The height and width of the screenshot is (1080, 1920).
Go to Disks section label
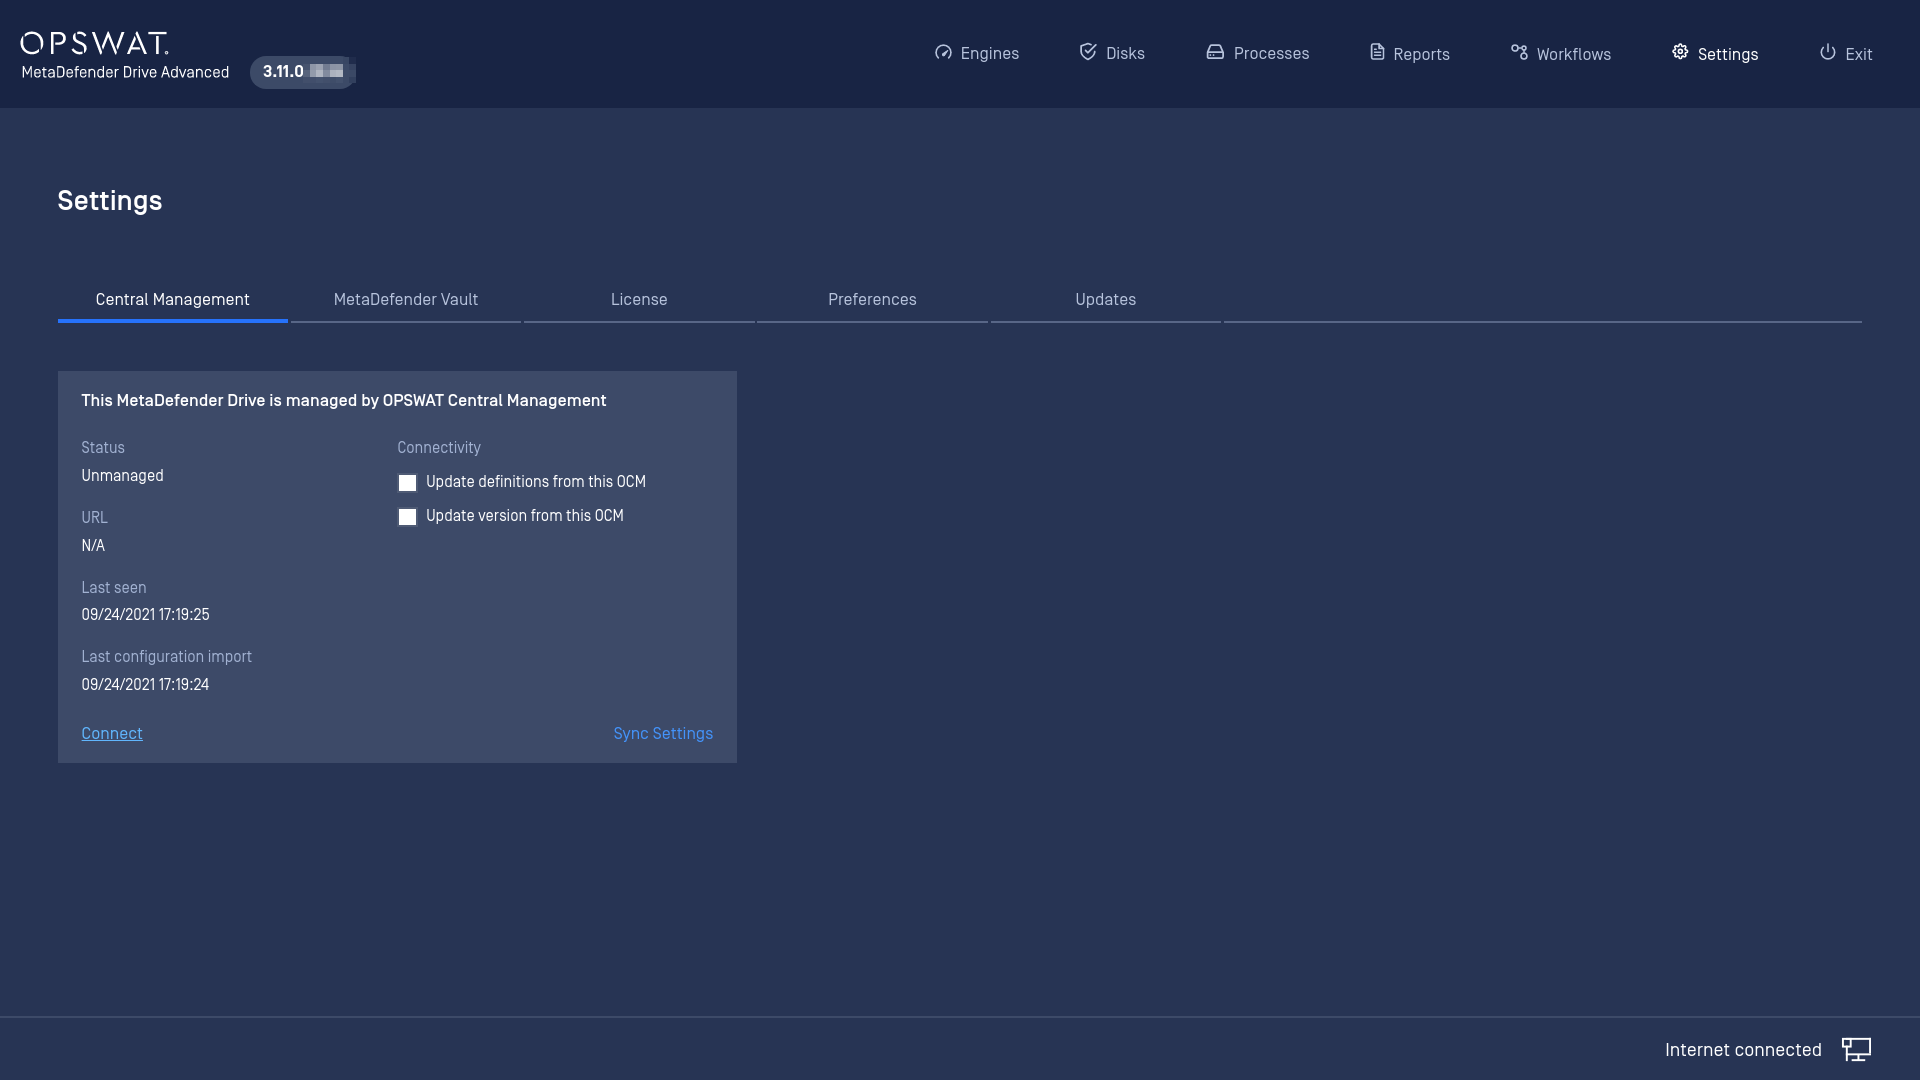[1125, 54]
